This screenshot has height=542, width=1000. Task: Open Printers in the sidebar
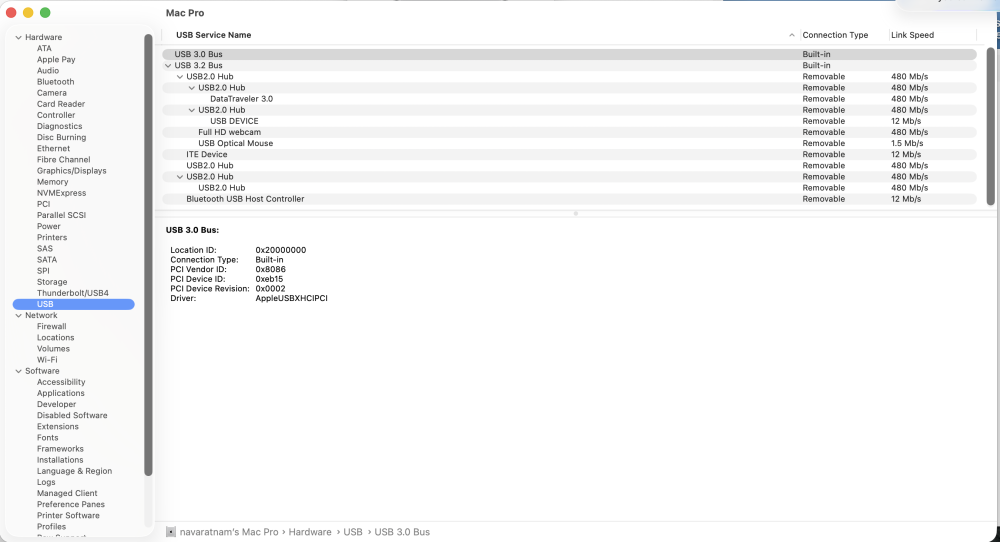52,238
